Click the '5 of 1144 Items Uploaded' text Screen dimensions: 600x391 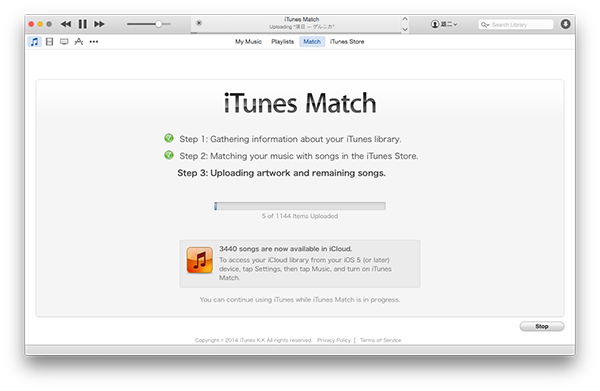click(300, 216)
